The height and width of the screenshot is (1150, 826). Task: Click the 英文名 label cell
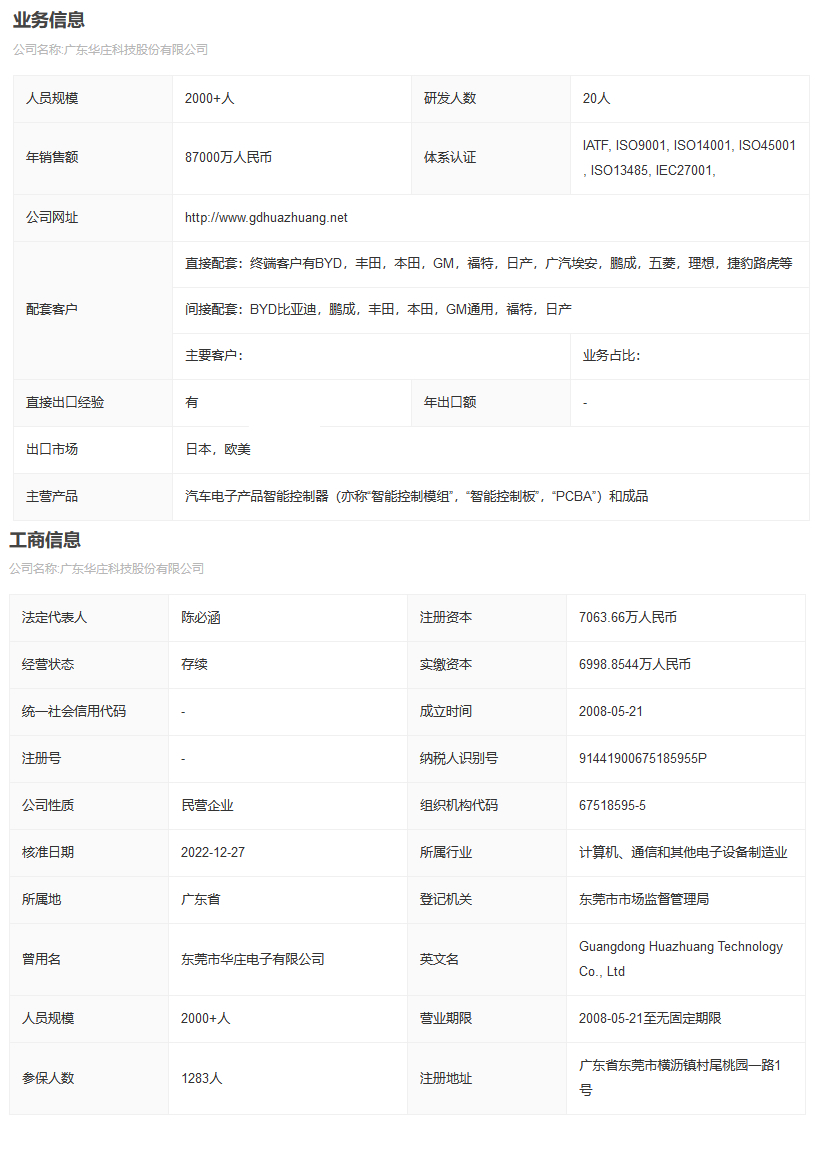(x=487, y=959)
